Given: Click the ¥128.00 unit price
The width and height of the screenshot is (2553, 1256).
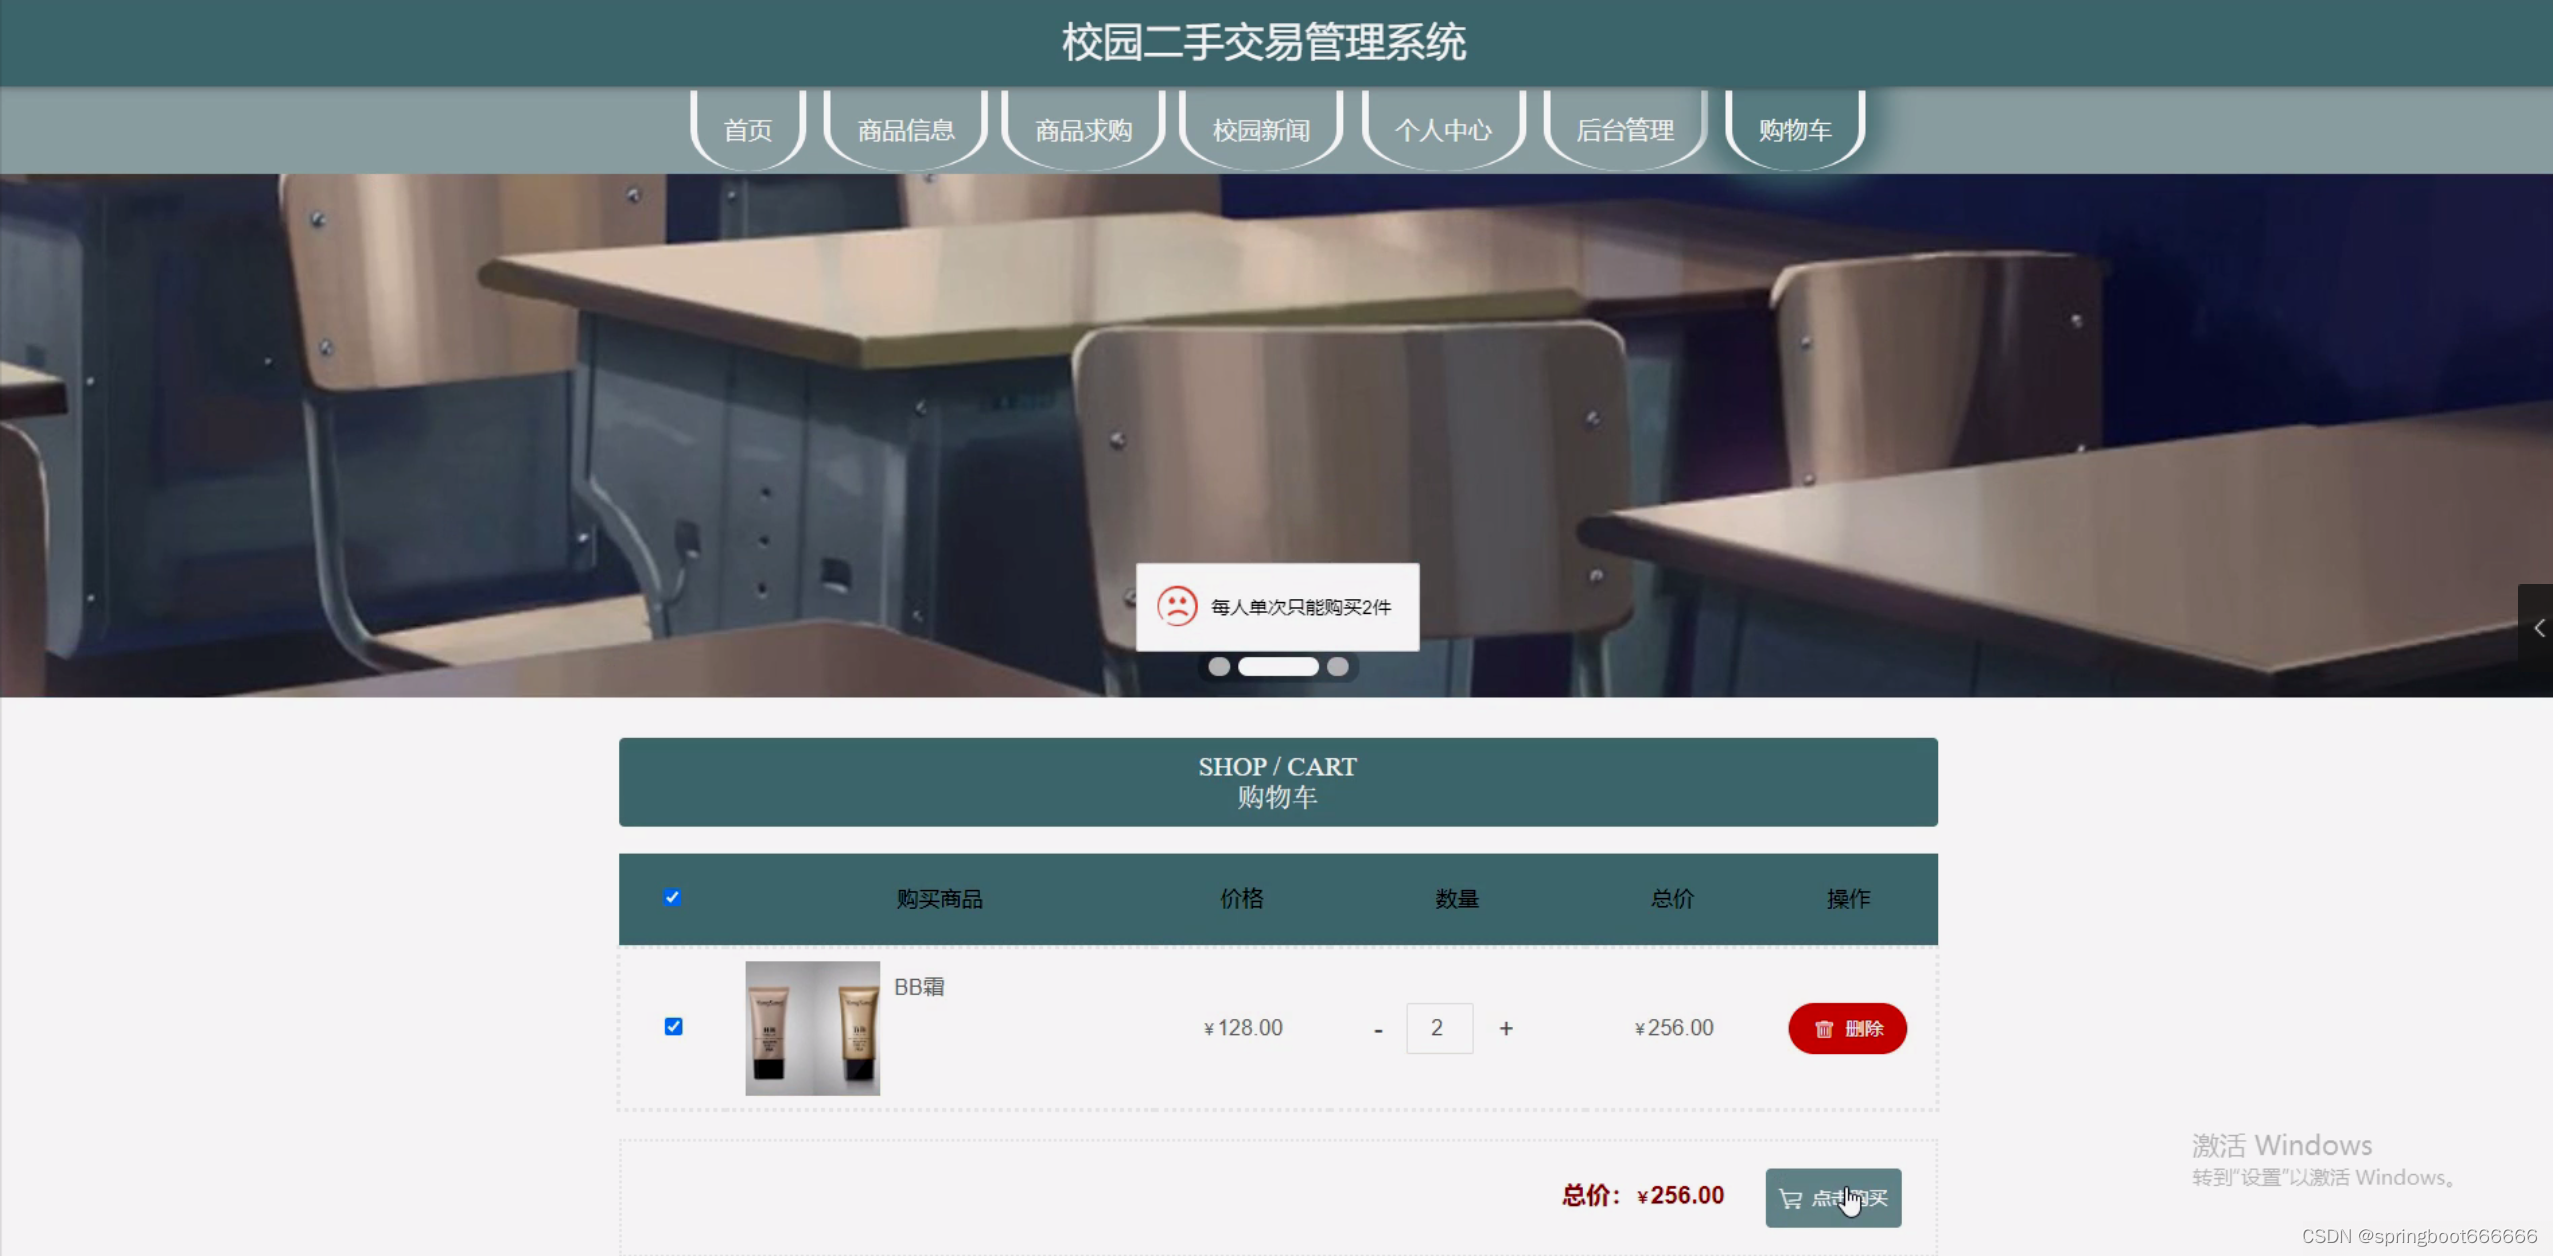Looking at the screenshot, I should click(1243, 1028).
